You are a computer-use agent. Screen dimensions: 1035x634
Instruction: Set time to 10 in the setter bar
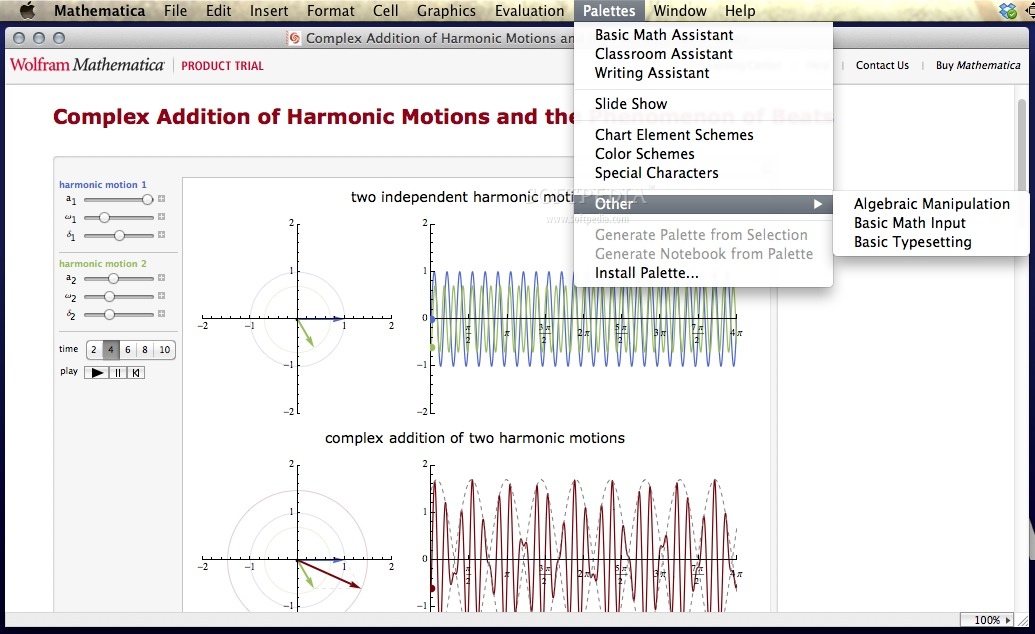pyautogui.click(x=165, y=349)
